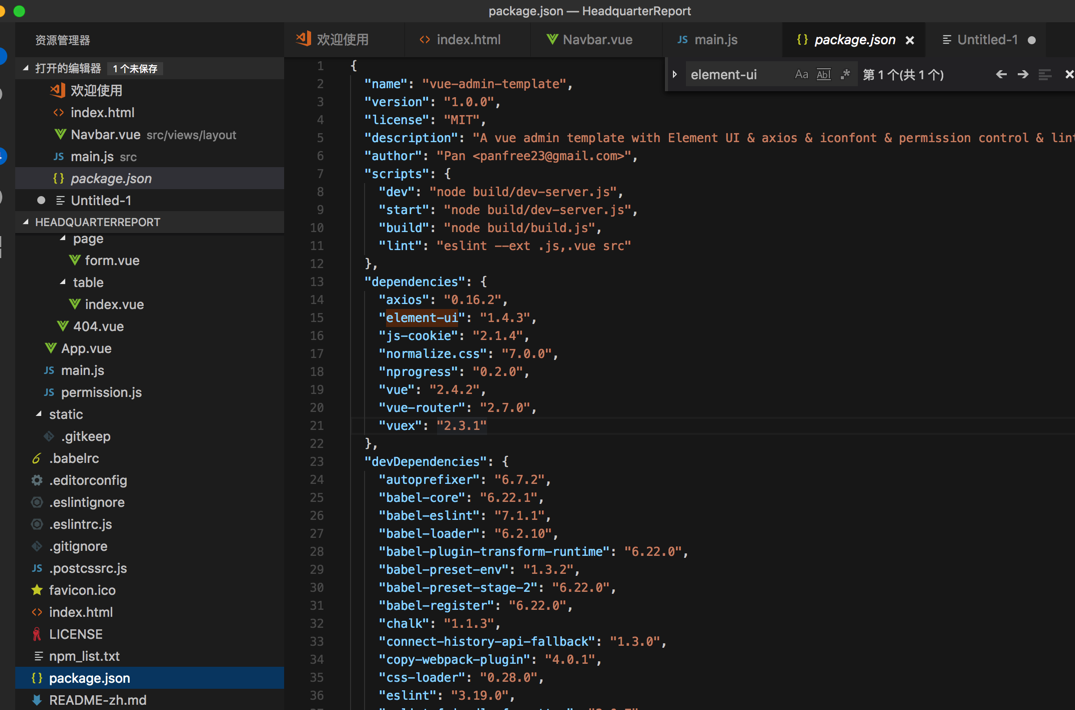
Task: Collapse the static folder
Action: pyautogui.click(x=39, y=414)
